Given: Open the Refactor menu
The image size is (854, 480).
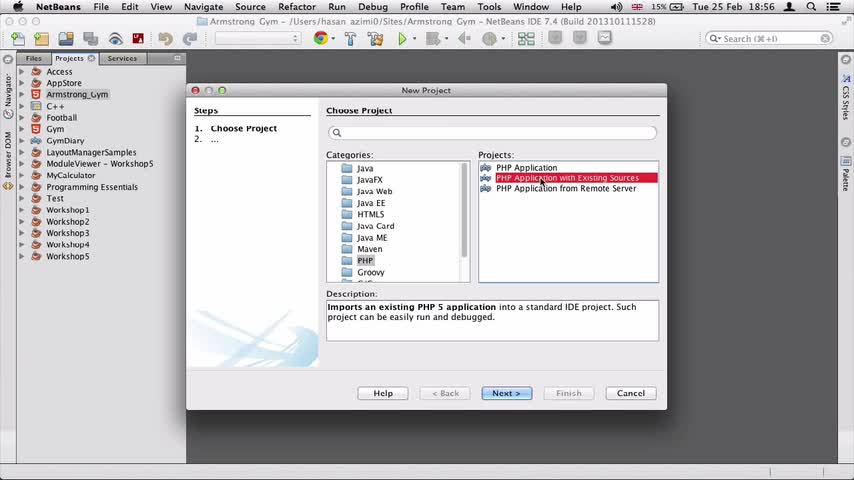Looking at the screenshot, I should [297, 7].
